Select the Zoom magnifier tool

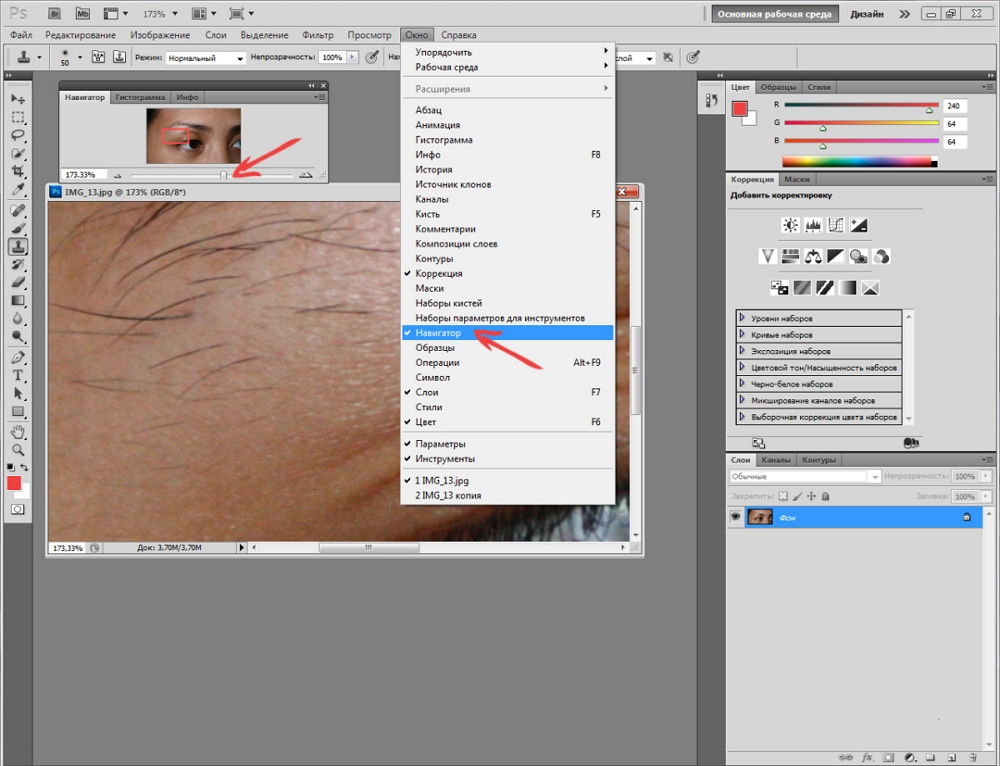[18, 450]
